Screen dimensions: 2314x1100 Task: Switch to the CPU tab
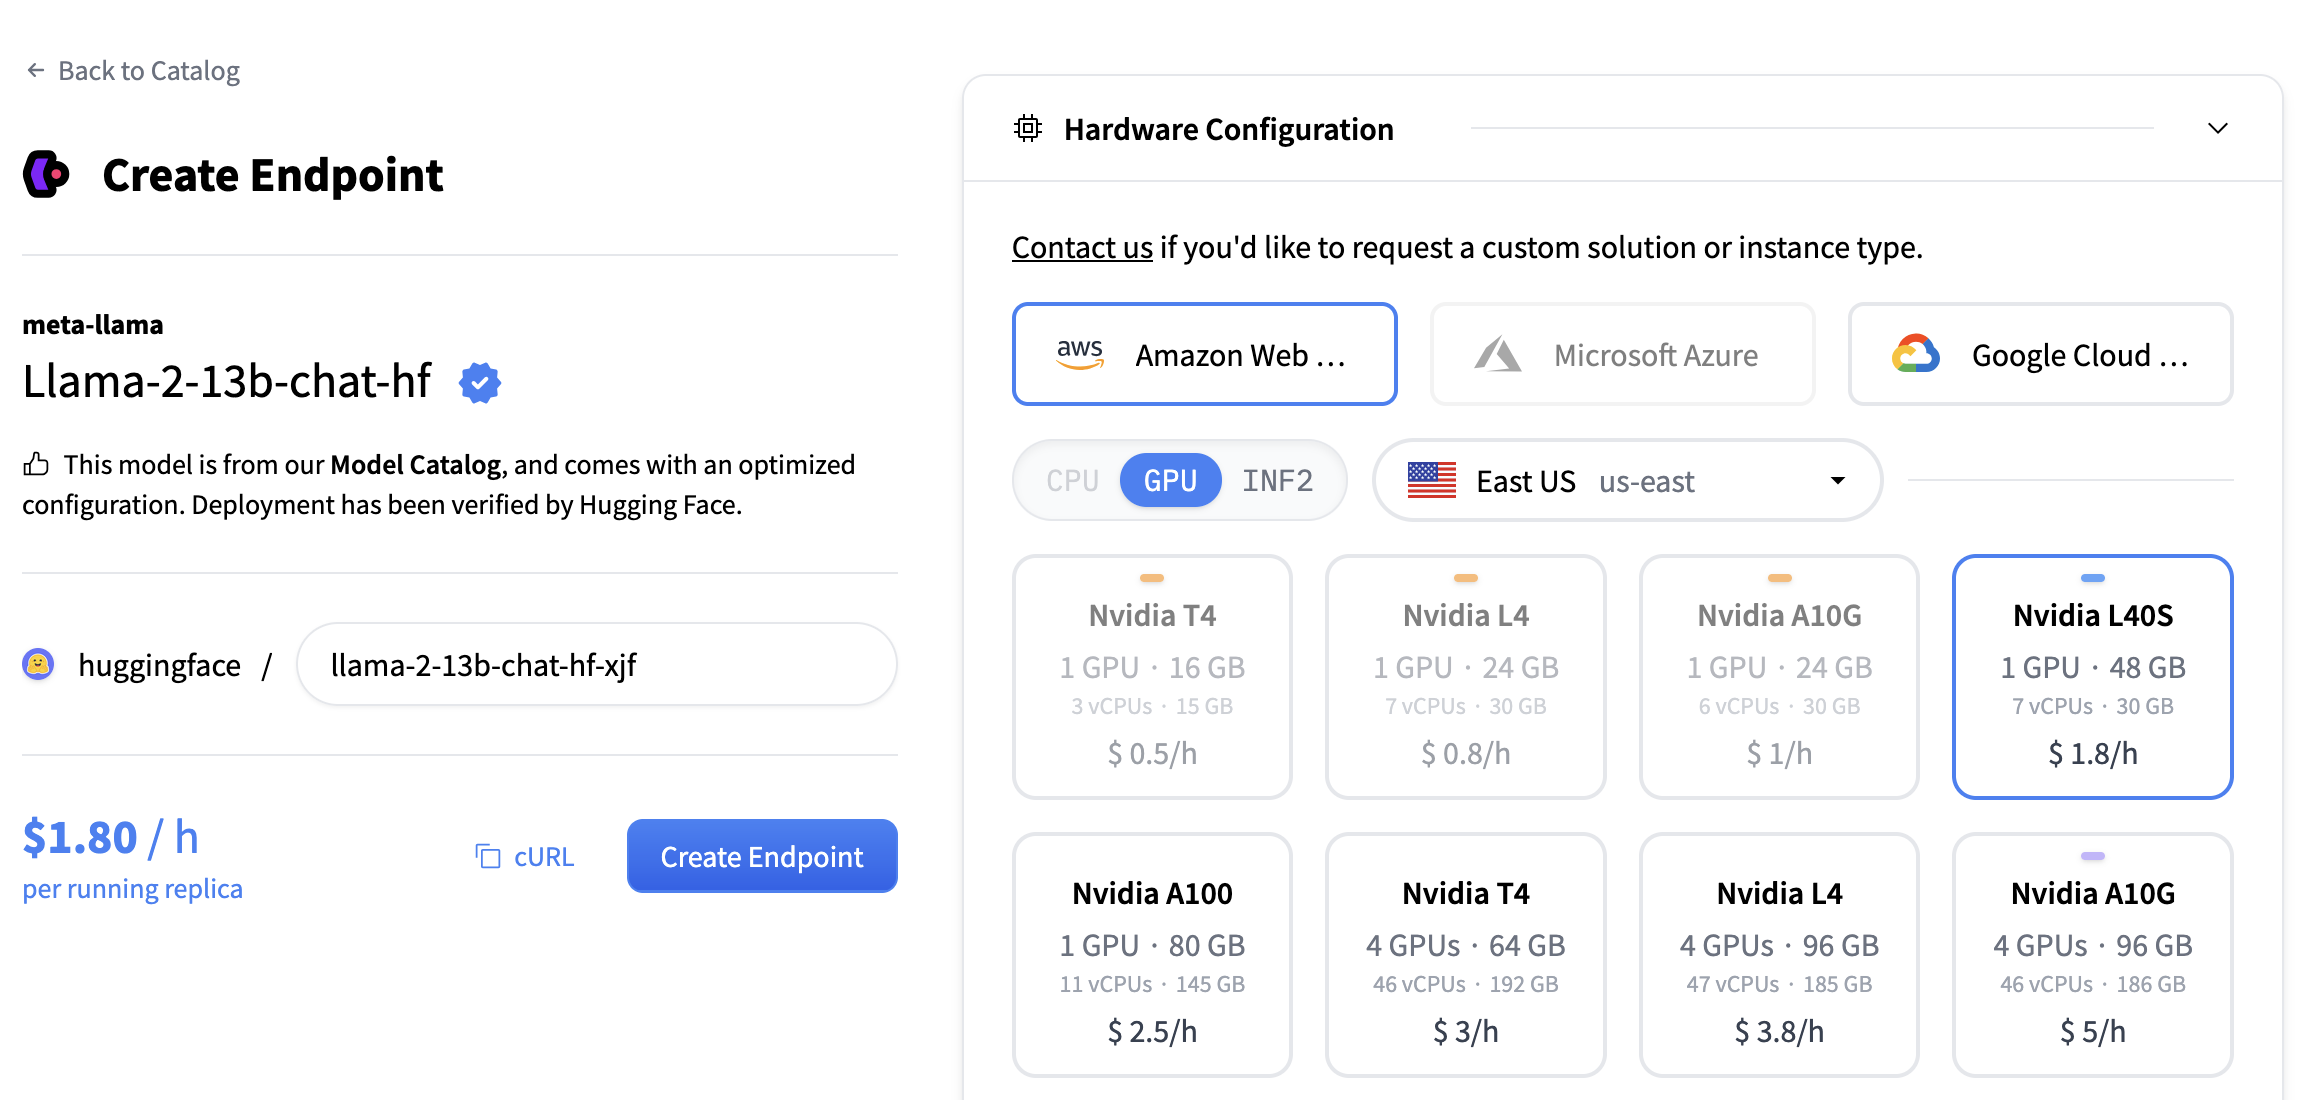coord(1072,481)
